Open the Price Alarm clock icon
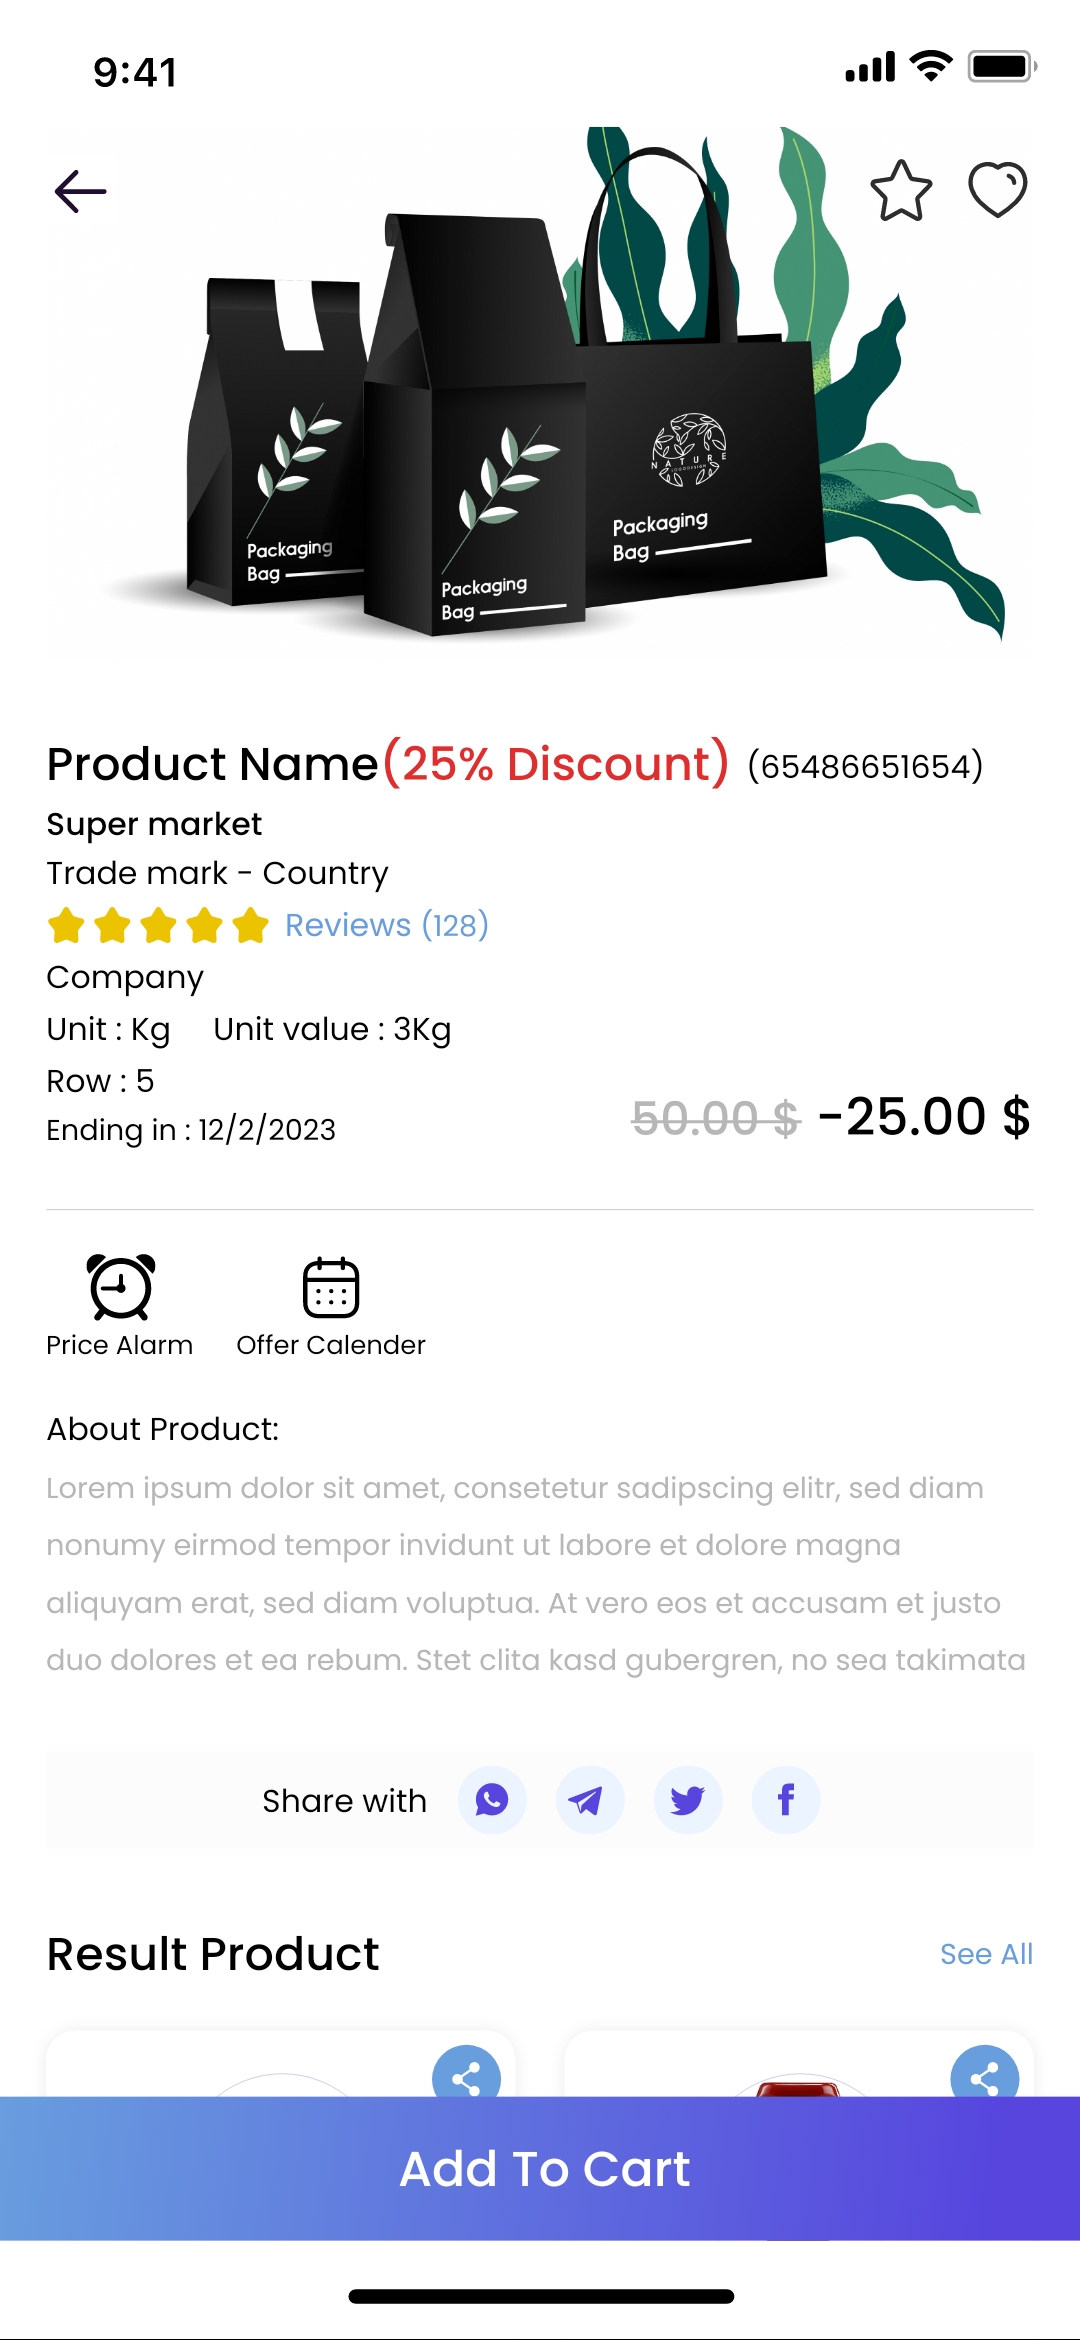The image size is (1080, 2340). coord(120,1288)
